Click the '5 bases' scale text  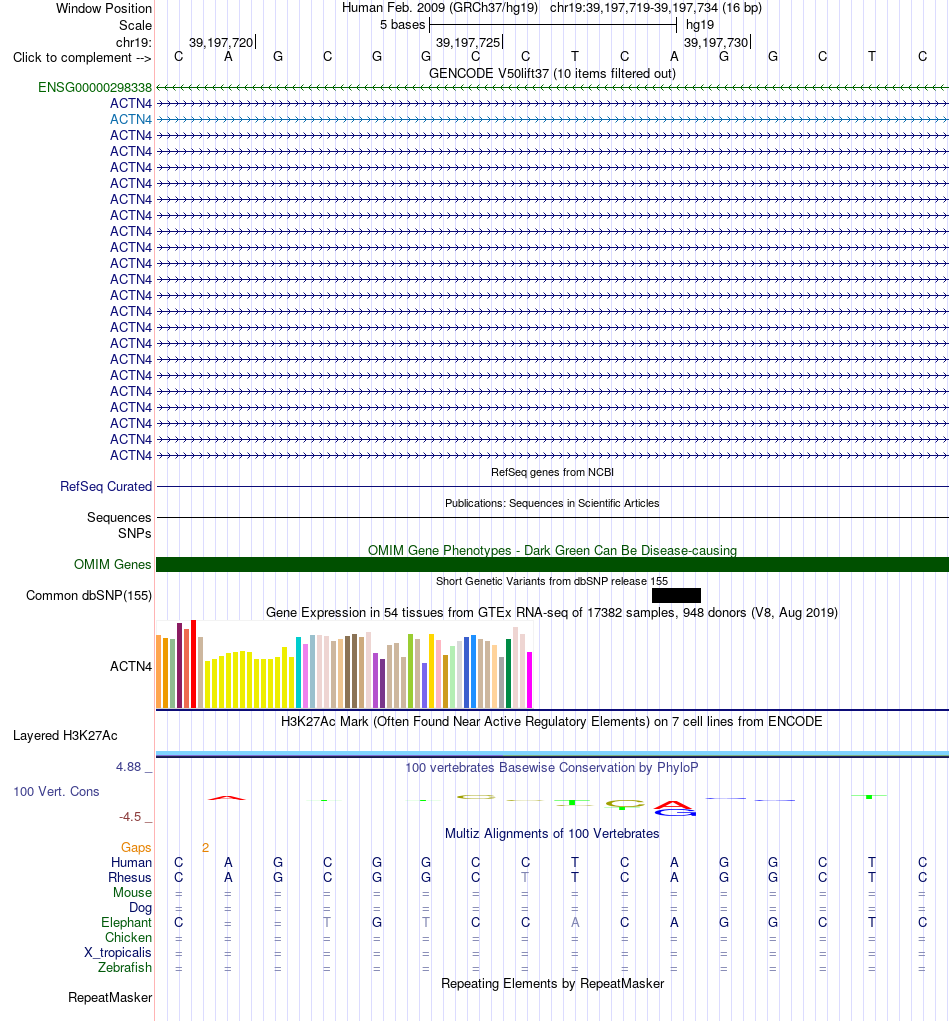(x=402, y=25)
